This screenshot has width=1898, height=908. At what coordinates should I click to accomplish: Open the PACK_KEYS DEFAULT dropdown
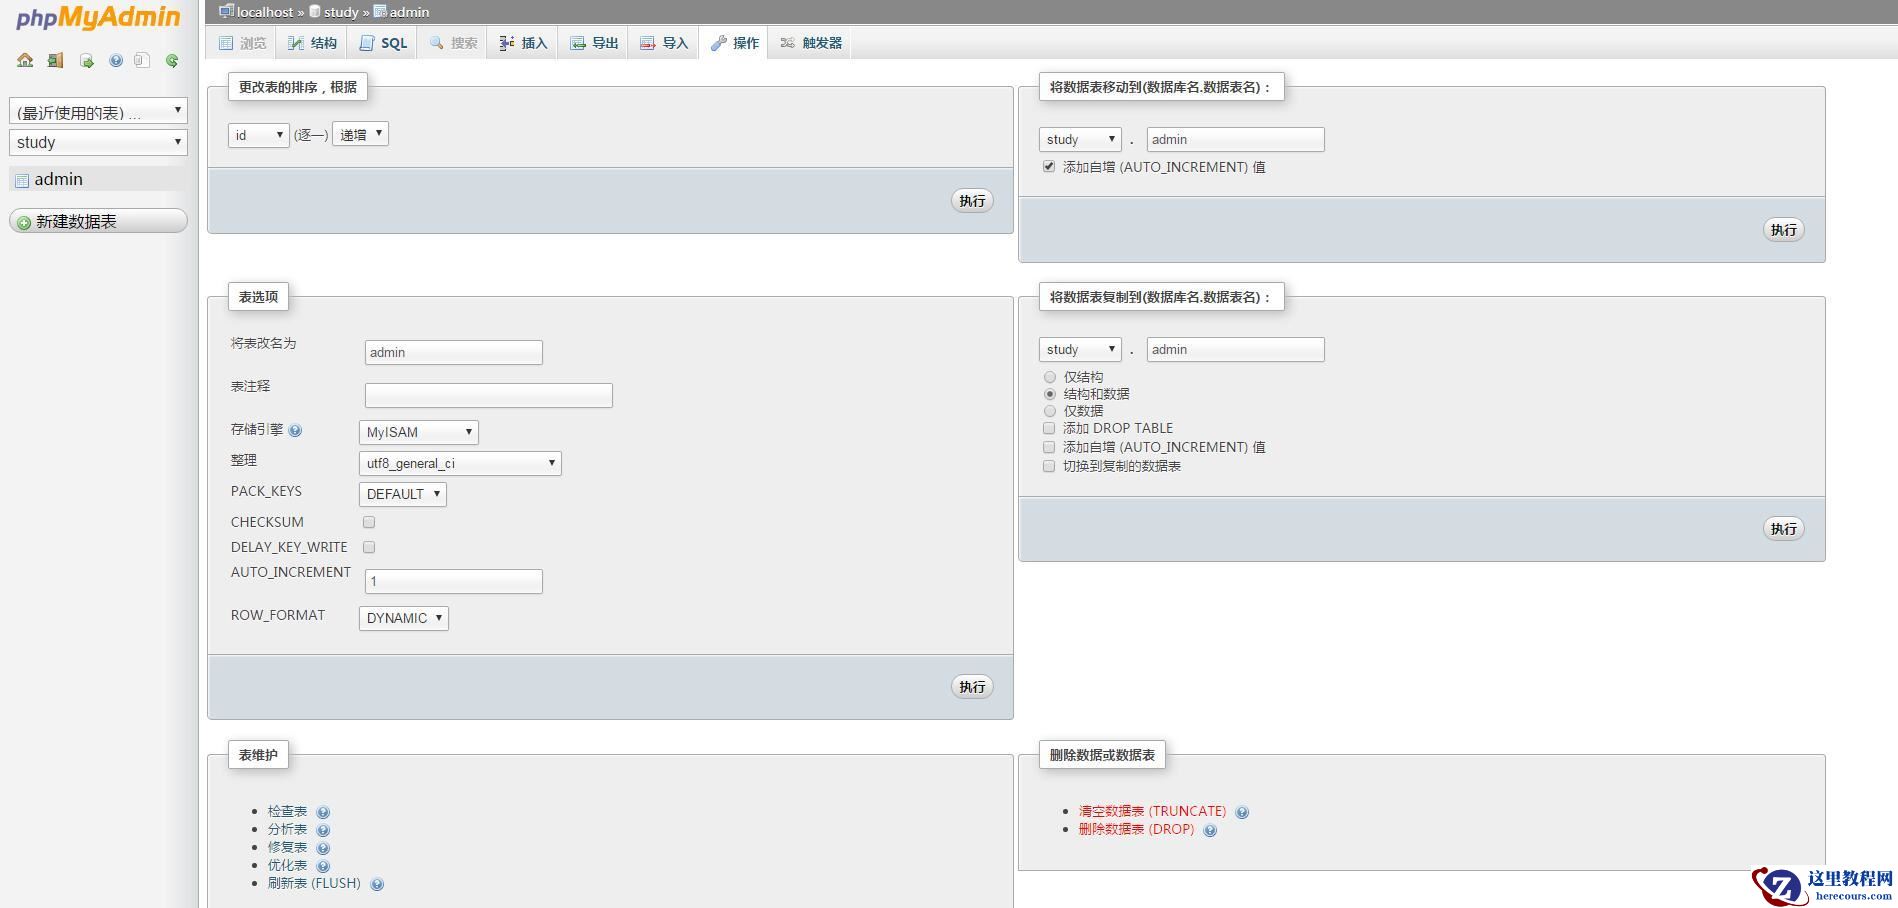(x=403, y=494)
